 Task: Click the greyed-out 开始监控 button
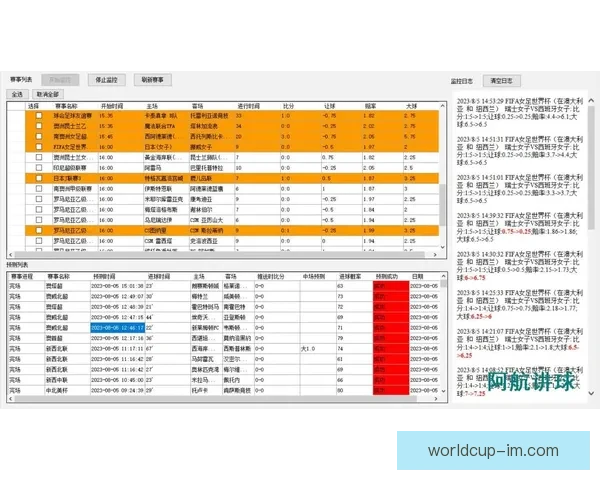click(60, 80)
